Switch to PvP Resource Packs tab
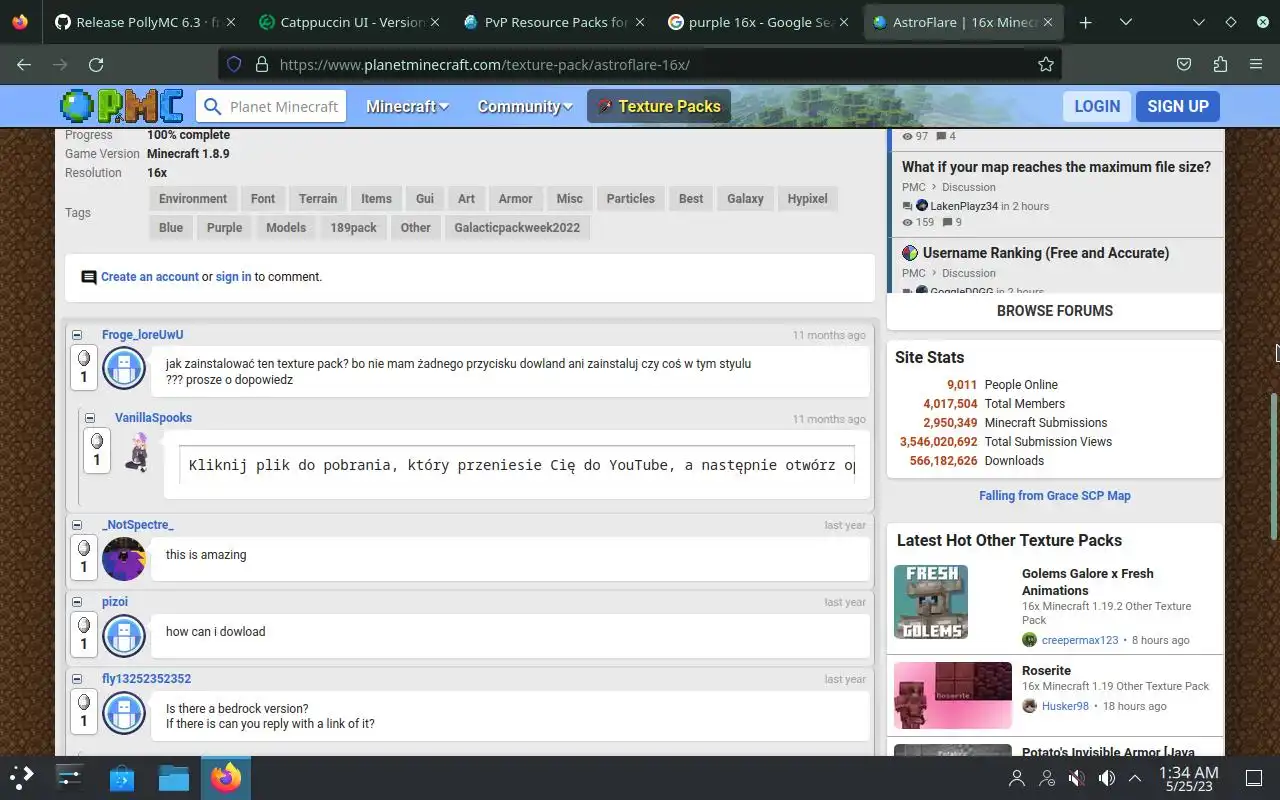1280x800 pixels. (555, 22)
